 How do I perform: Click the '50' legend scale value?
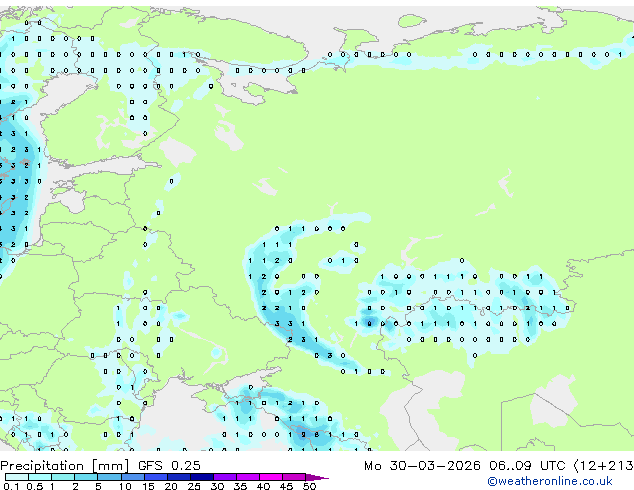(x=310, y=486)
